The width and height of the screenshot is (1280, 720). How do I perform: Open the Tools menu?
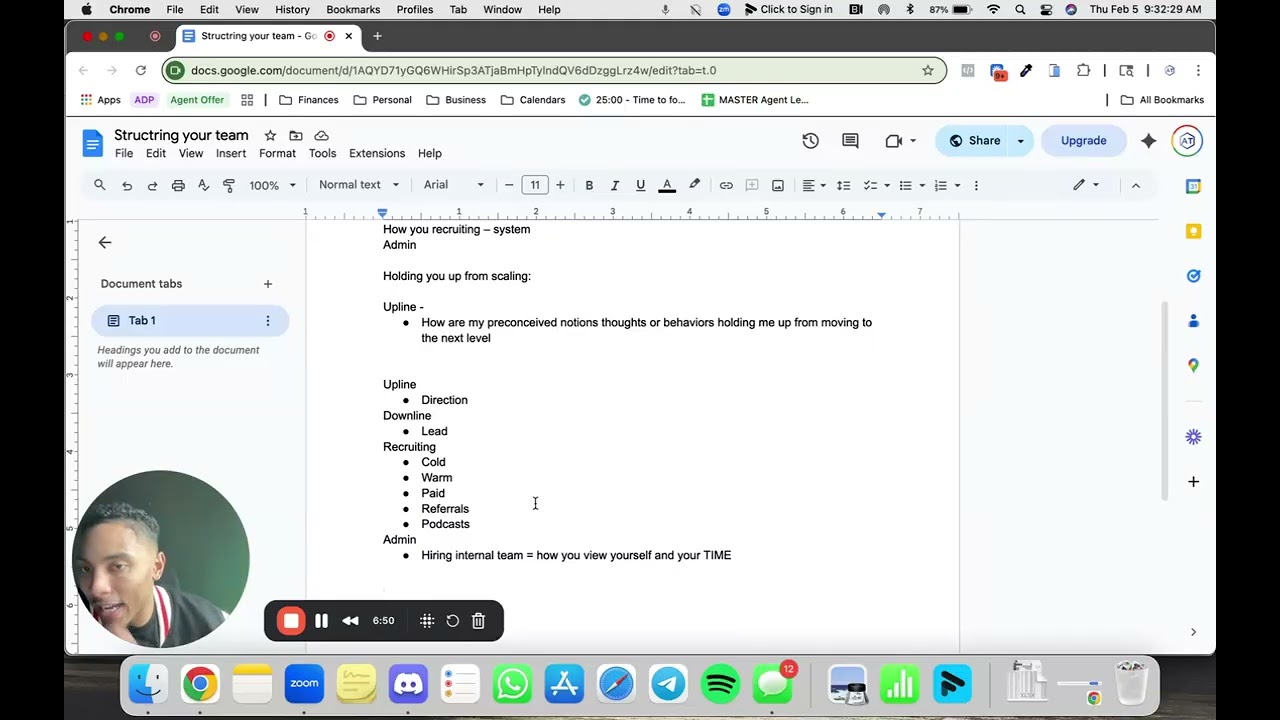322,154
